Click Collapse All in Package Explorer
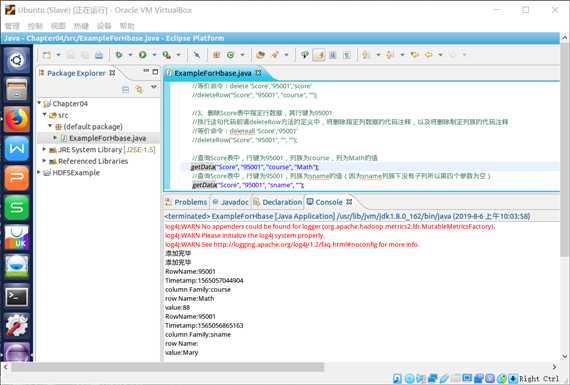Screen dimensions: 570x385 (x=125, y=89)
